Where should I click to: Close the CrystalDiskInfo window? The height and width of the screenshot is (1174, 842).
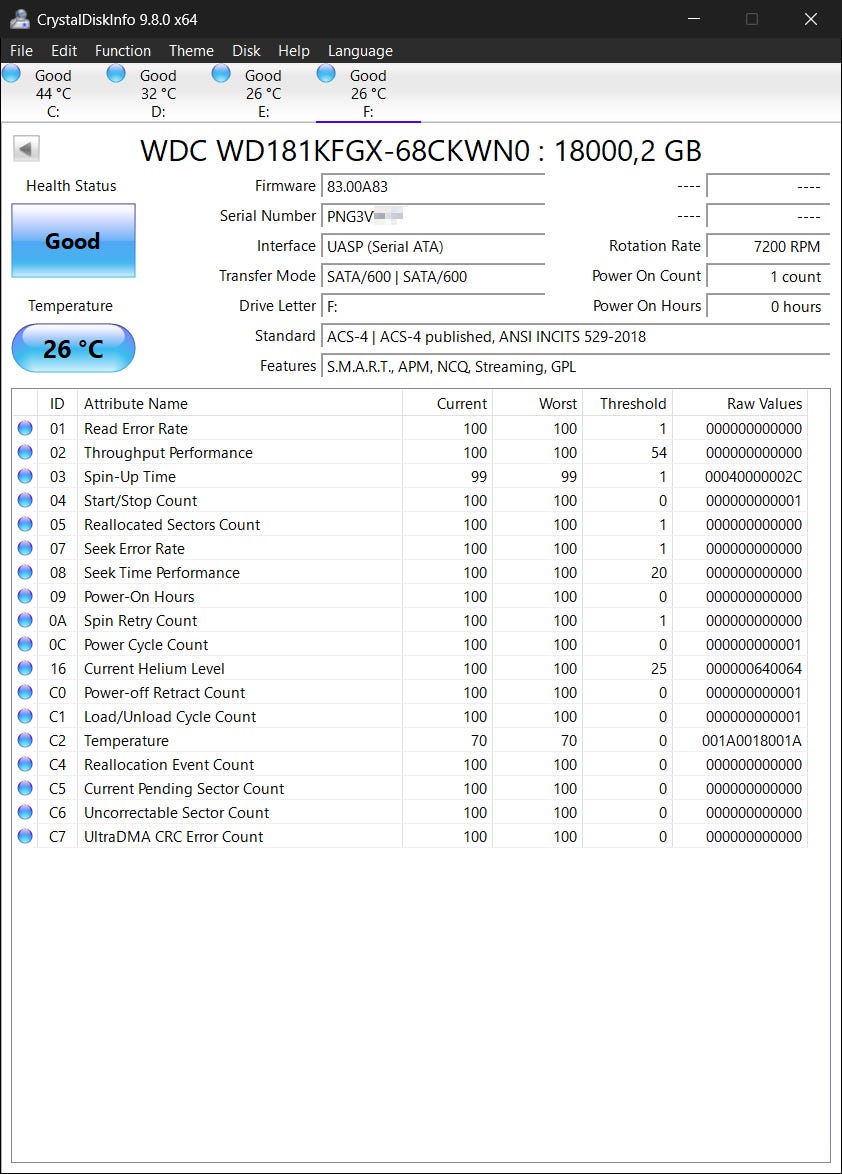811,19
